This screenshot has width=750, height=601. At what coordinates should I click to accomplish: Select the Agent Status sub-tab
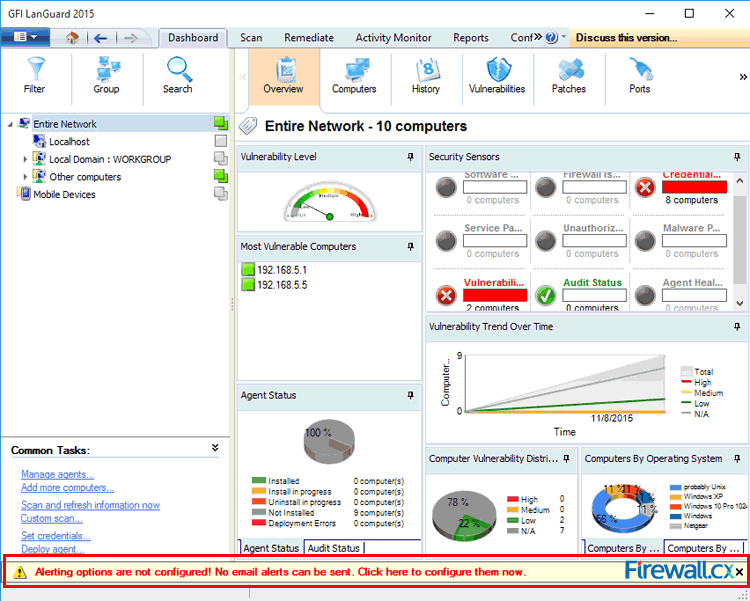tap(271, 548)
